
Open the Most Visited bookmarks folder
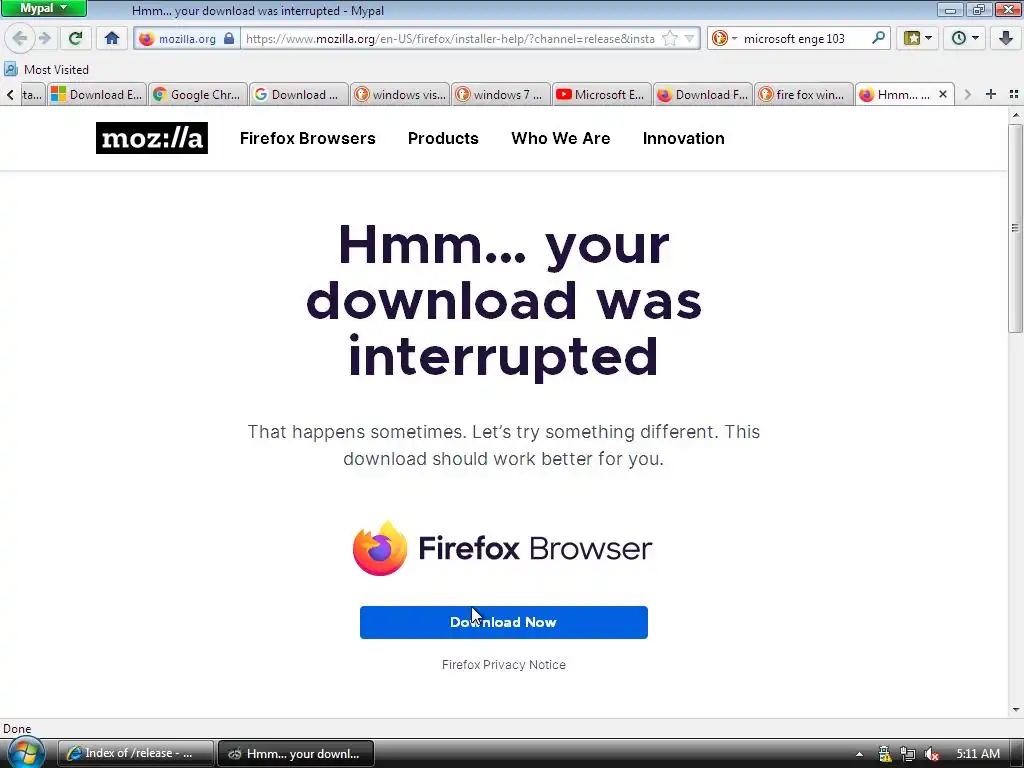(x=46, y=69)
